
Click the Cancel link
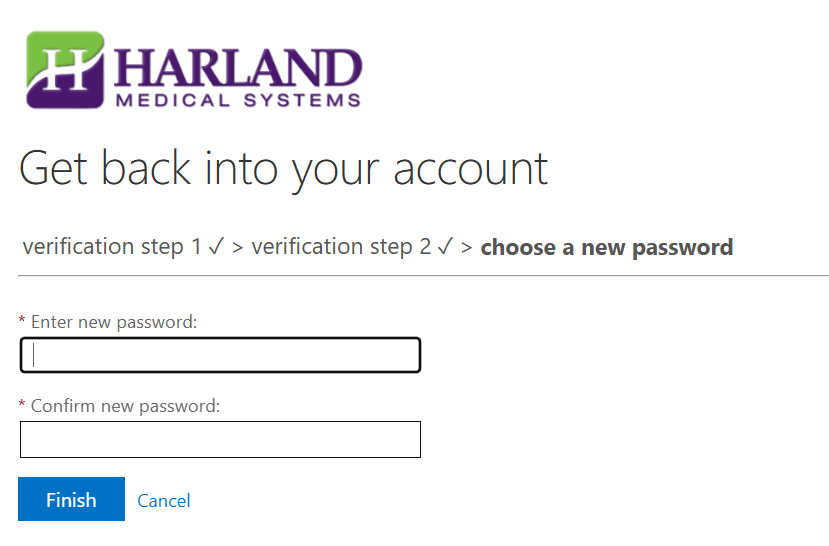point(164,500)
